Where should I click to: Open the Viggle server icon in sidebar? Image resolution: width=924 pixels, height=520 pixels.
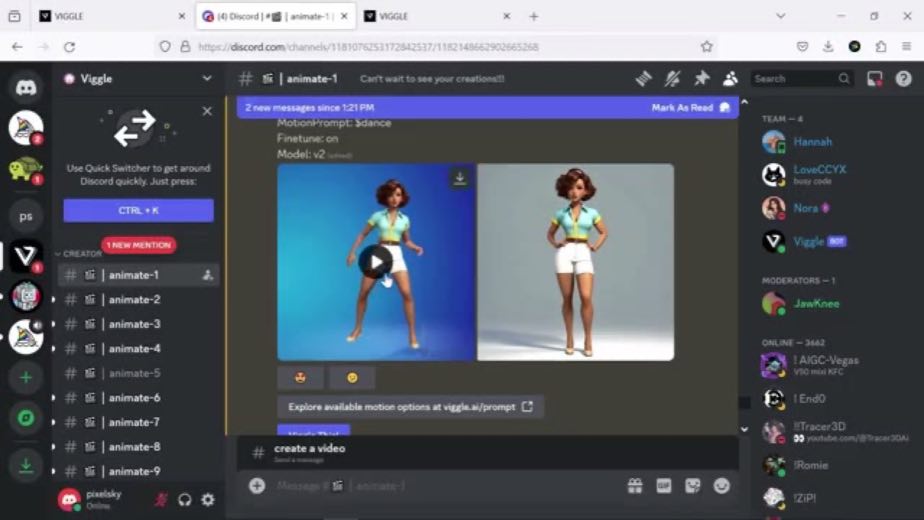coord(25,256)
